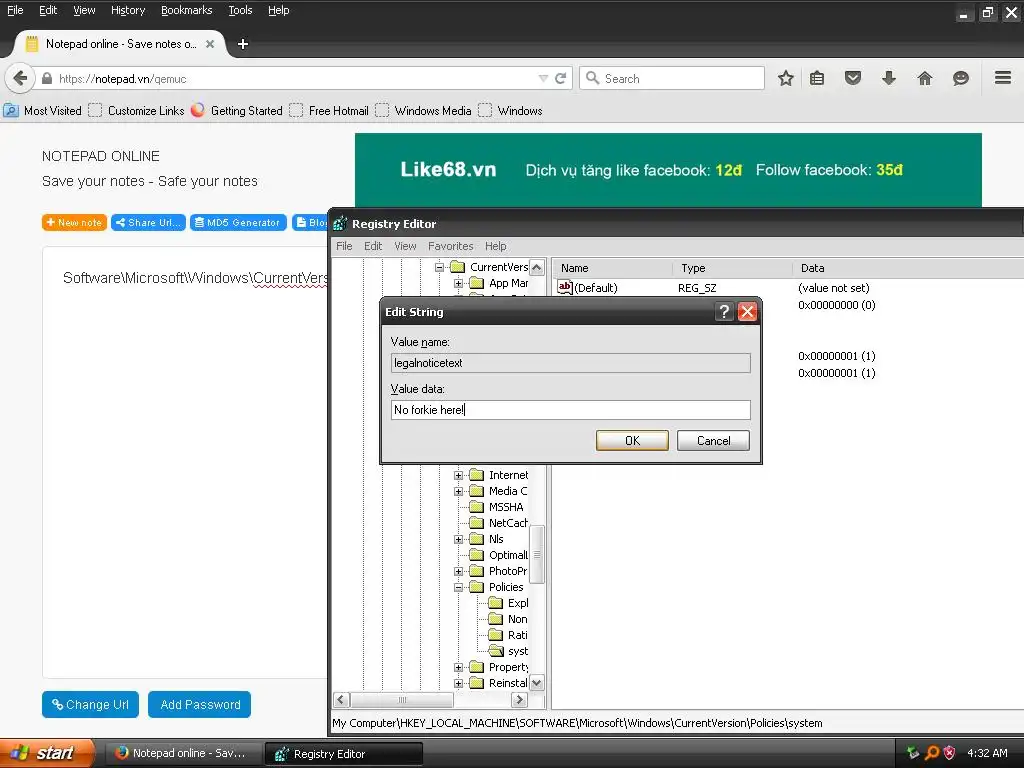The height and width of the screenshot is (768, 1024).
Task: Click the Data column header
Action: pos(908,268)
